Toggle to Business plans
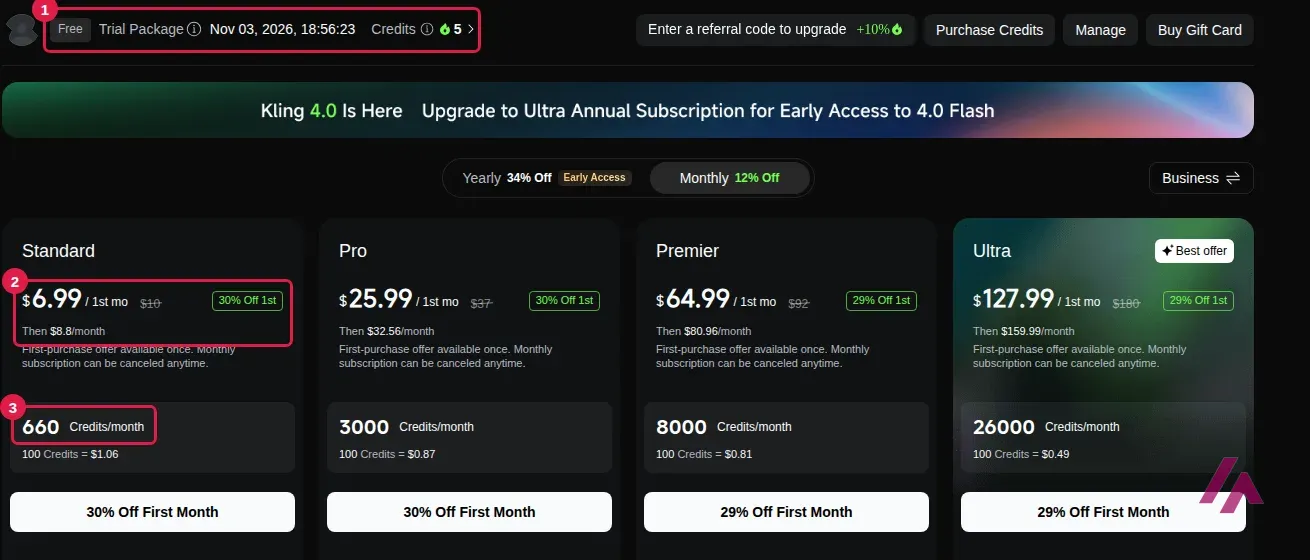 click(x=1201, y=178)
